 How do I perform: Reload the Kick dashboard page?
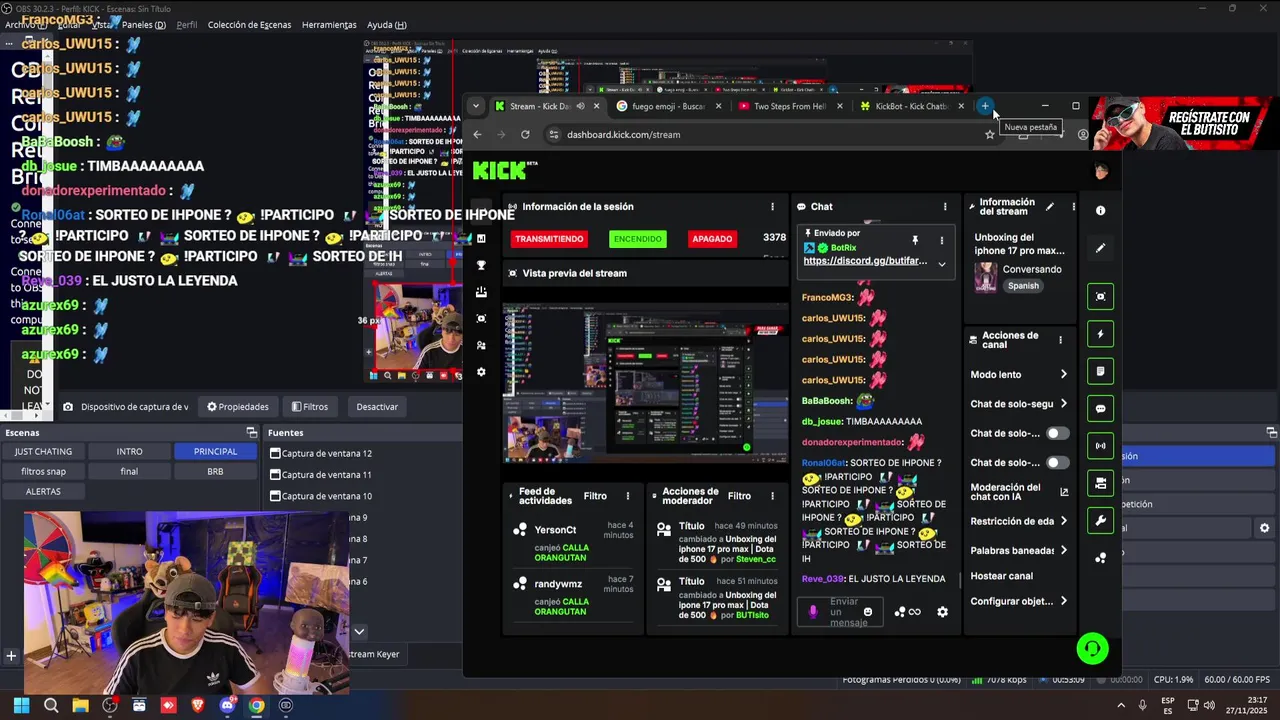tap(525, 134)
